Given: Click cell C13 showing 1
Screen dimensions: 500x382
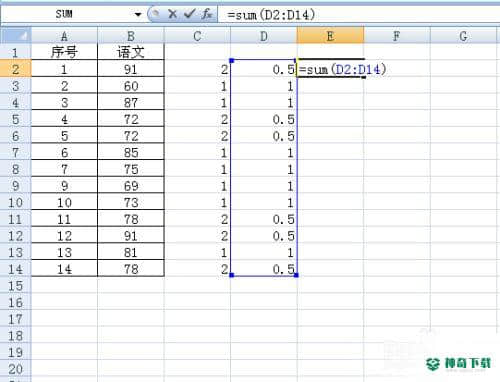Looking at the screenshot, I should point(197,252).
